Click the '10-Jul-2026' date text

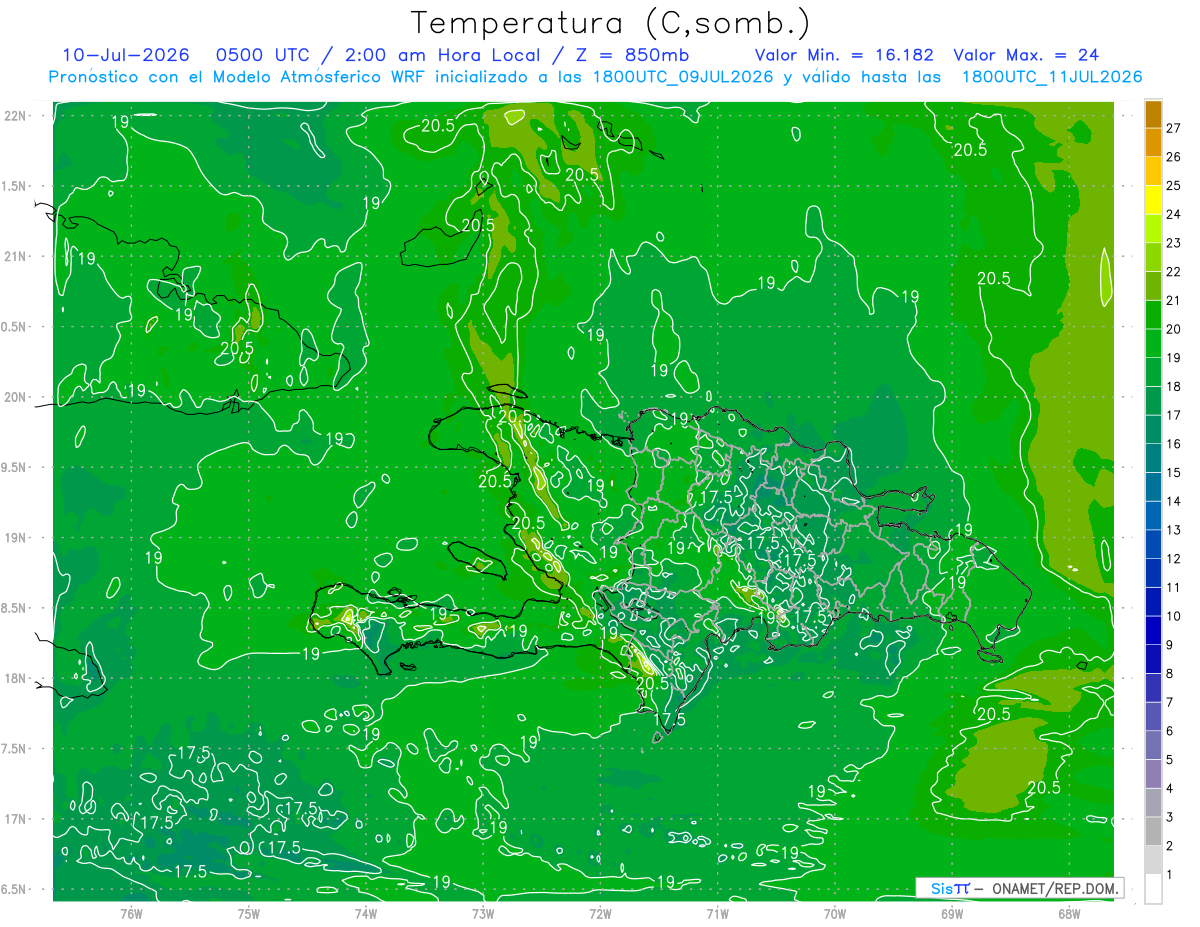coord(126,55)
